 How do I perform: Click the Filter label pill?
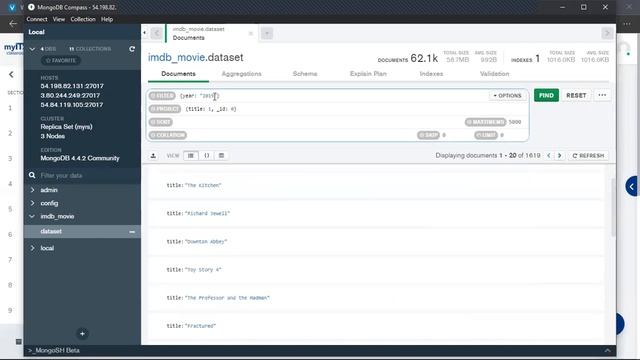click(162, 96)
